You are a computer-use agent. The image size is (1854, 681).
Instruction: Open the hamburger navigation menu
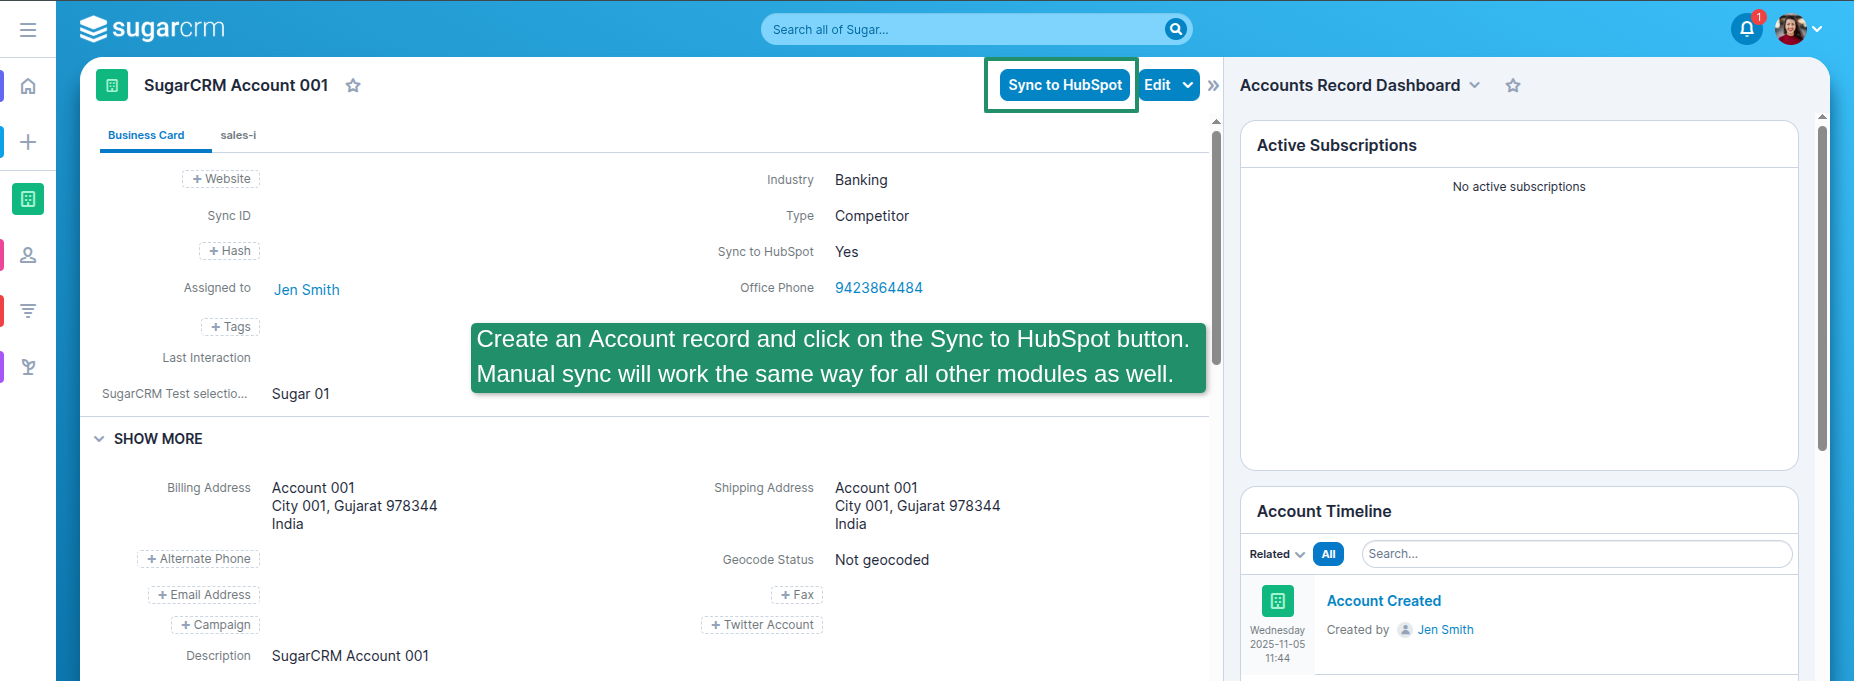pos(28,30)
